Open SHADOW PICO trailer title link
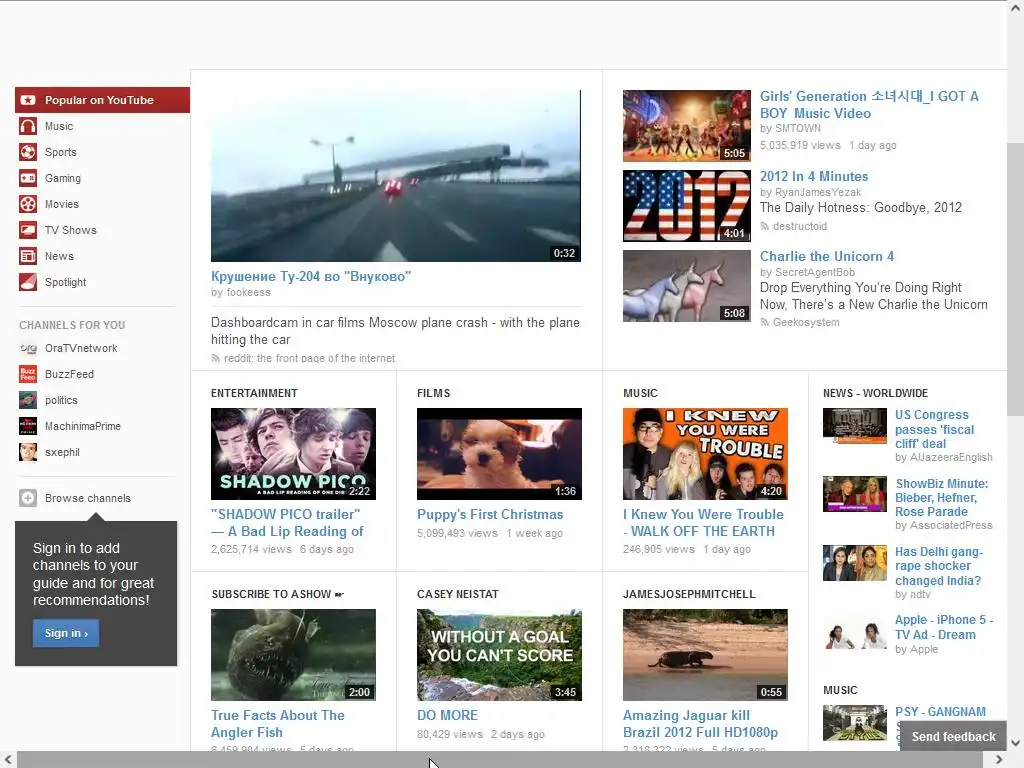Viewport: 1024px width, 768px height. click(287, 523)
